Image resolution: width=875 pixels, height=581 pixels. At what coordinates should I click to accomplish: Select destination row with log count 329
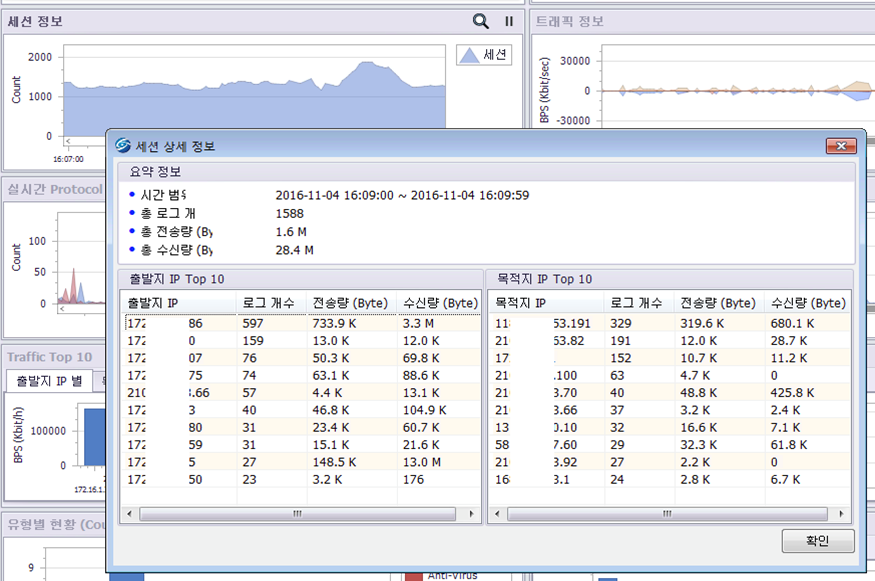(x=671, y=323)
